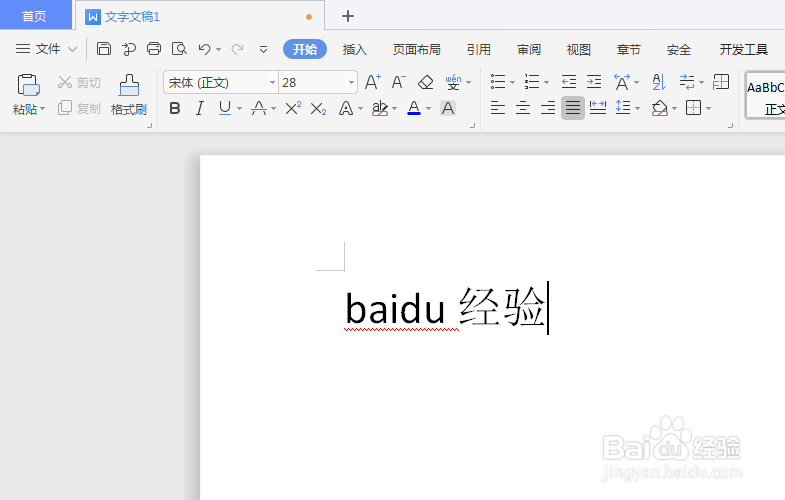Go to the 首页 home tab

(x=35, y=16)
